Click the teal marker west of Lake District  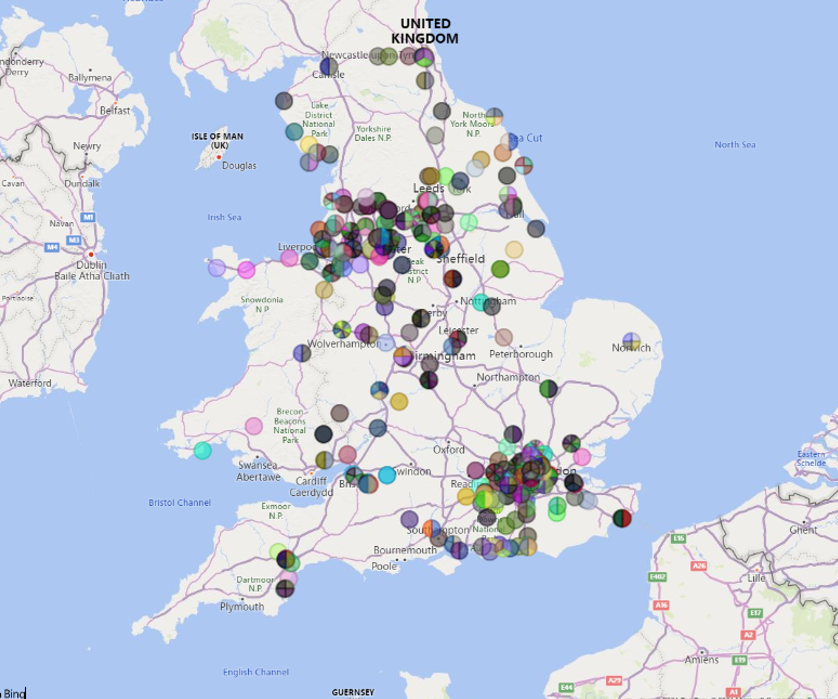pyautogui.click(x=294, y=131)
